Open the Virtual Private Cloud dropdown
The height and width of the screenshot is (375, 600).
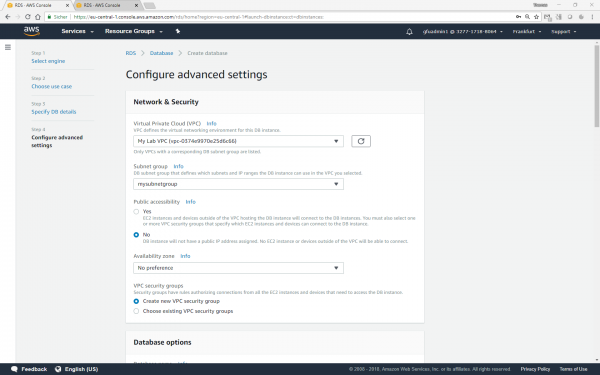238,141
